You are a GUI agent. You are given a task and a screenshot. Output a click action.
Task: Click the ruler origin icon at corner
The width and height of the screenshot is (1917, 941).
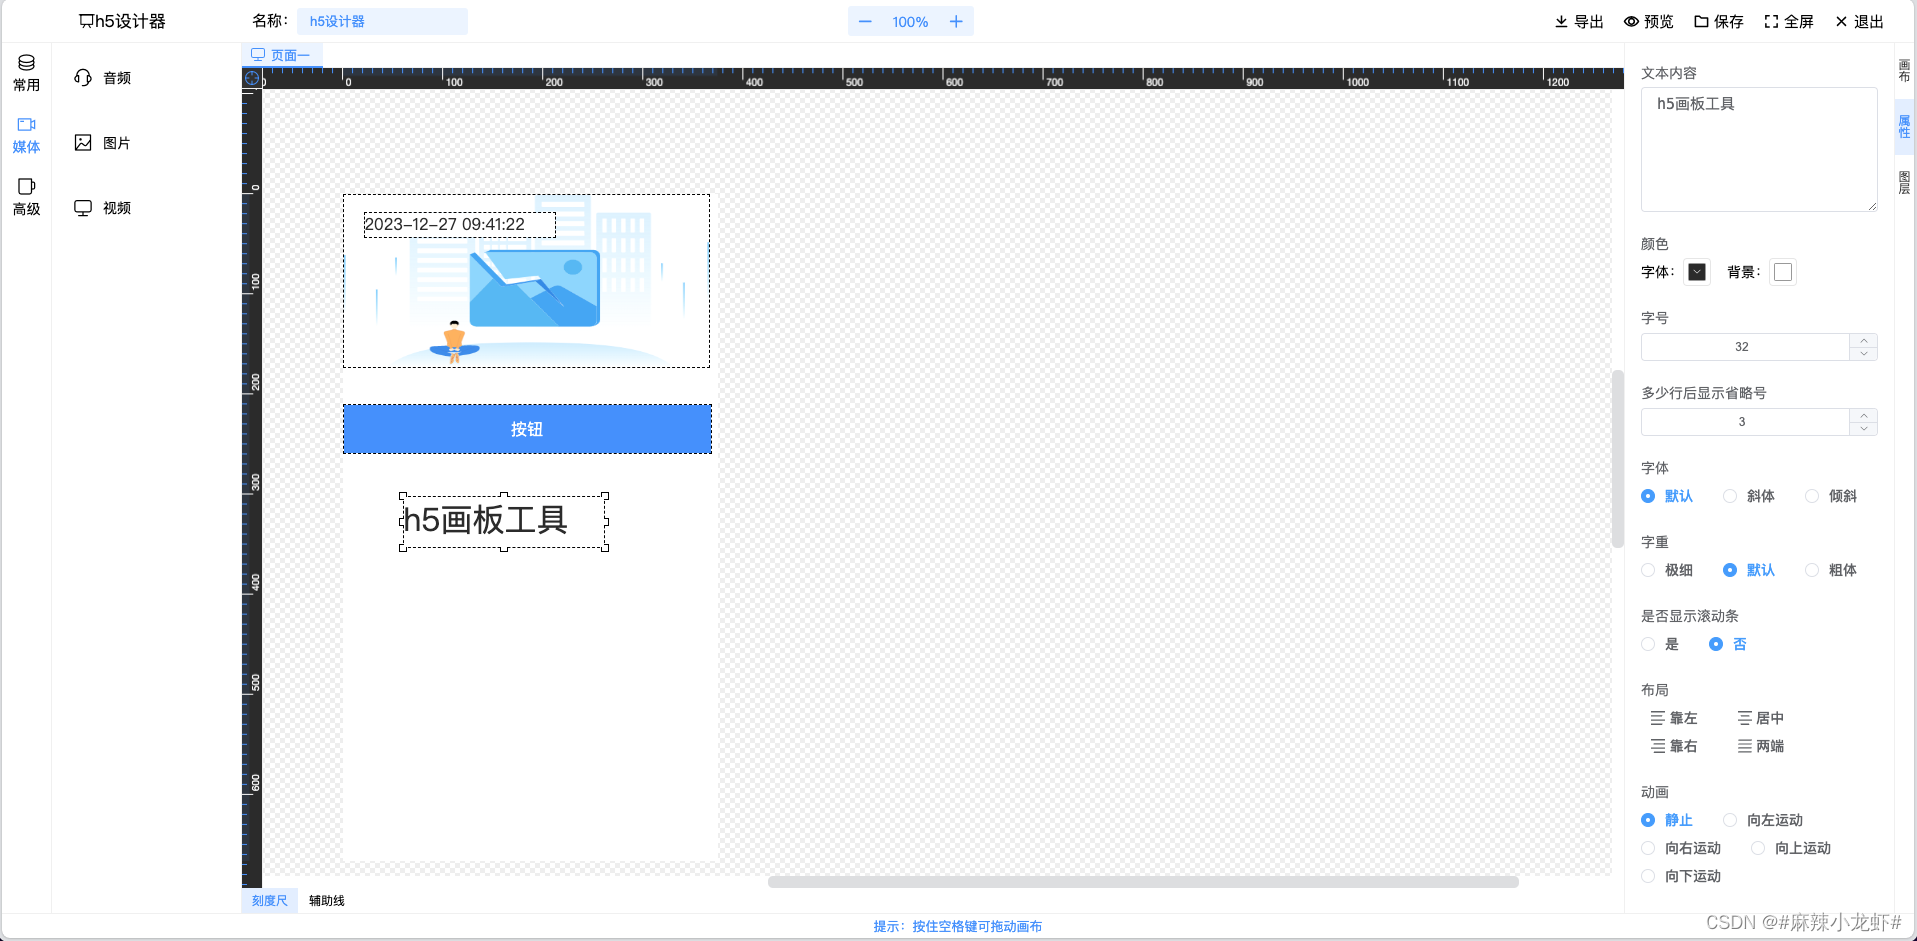tap(252, 78)
